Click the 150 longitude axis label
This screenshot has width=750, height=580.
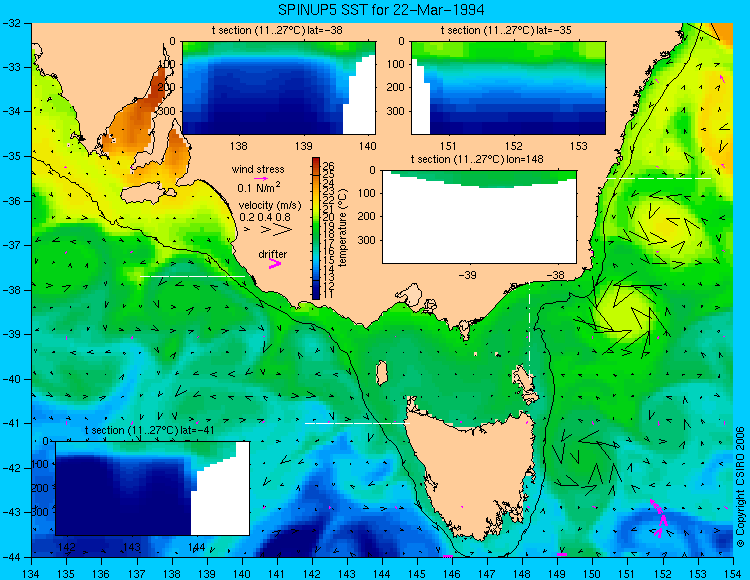592,574
